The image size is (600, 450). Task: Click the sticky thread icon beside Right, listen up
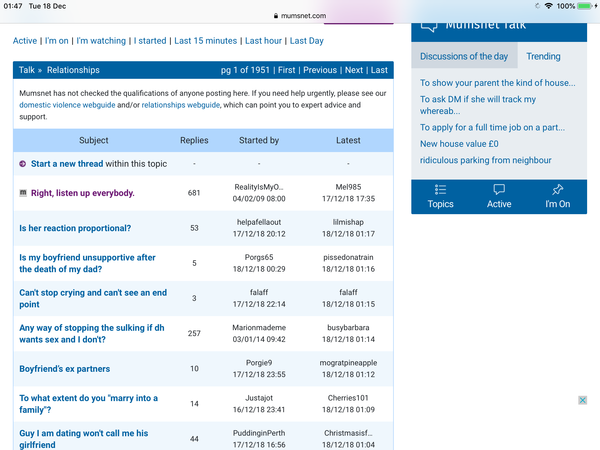23,193
